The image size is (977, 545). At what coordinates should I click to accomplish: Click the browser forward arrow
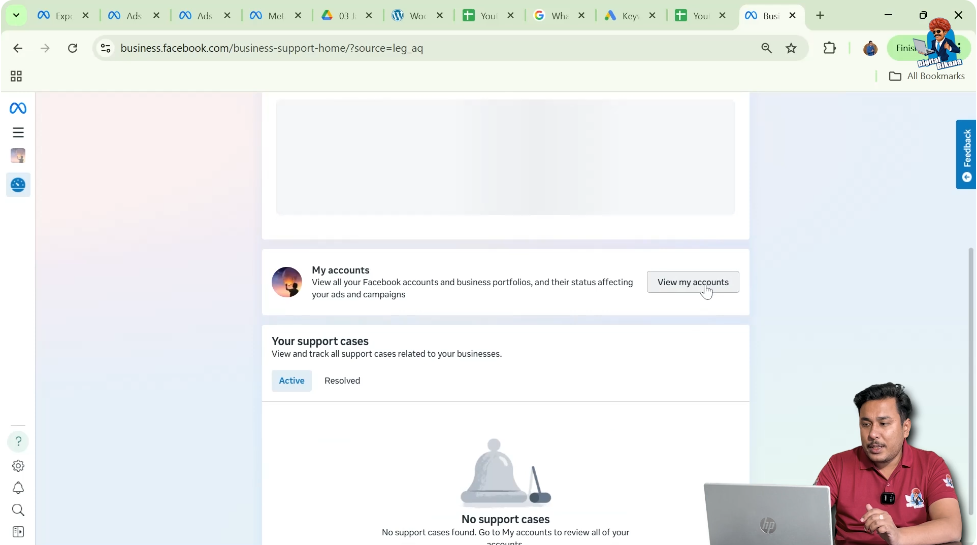click(x=45, y=48)
